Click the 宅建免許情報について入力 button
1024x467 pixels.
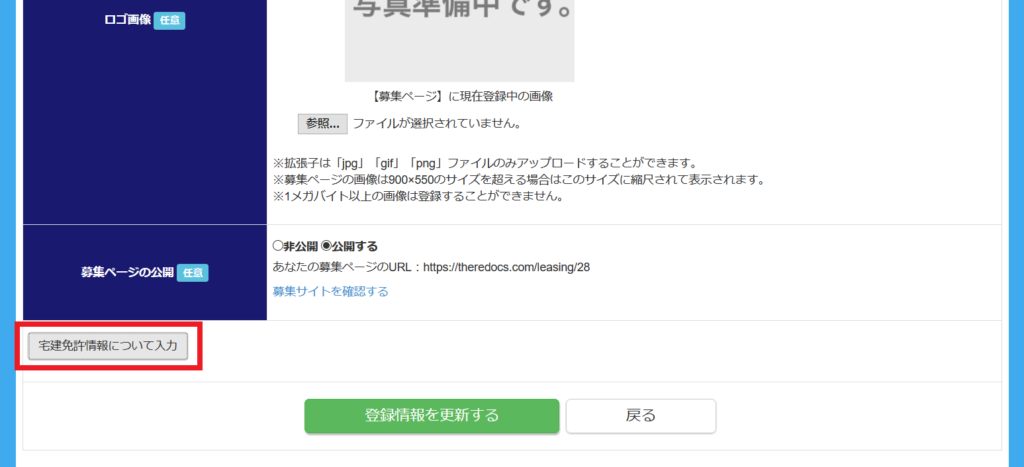pyautogui.click(x=108, y=346)
